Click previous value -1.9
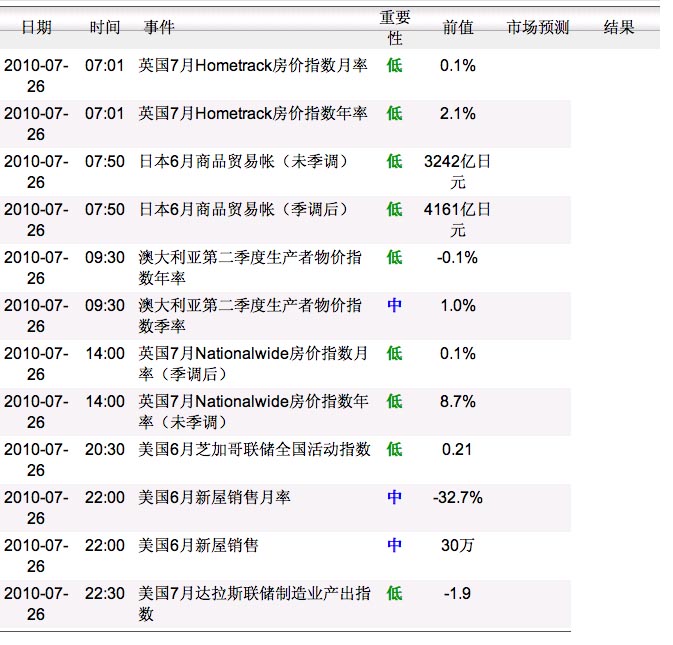The height and width of the screenshot is (645, 673). coord(458,594)
